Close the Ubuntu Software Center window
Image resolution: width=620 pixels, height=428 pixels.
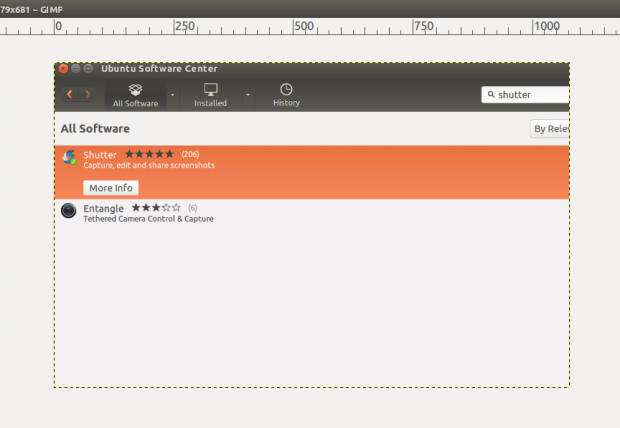pyautogui.click(x=63, y=68)
